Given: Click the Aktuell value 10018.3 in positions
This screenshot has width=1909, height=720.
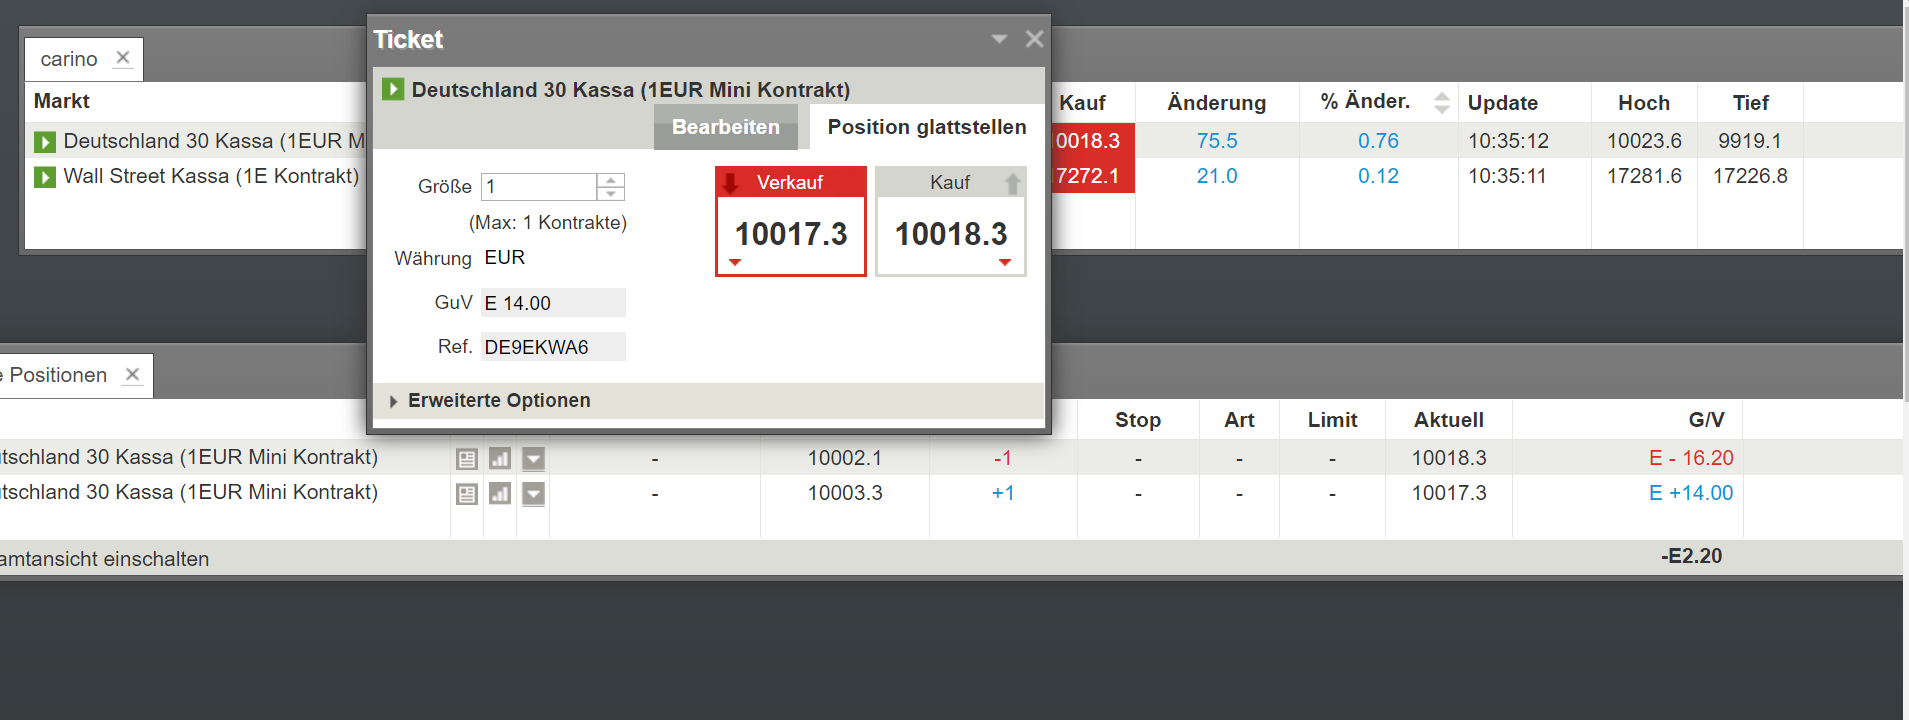Looking at the screenshot, I should (x=1449, y=458).
